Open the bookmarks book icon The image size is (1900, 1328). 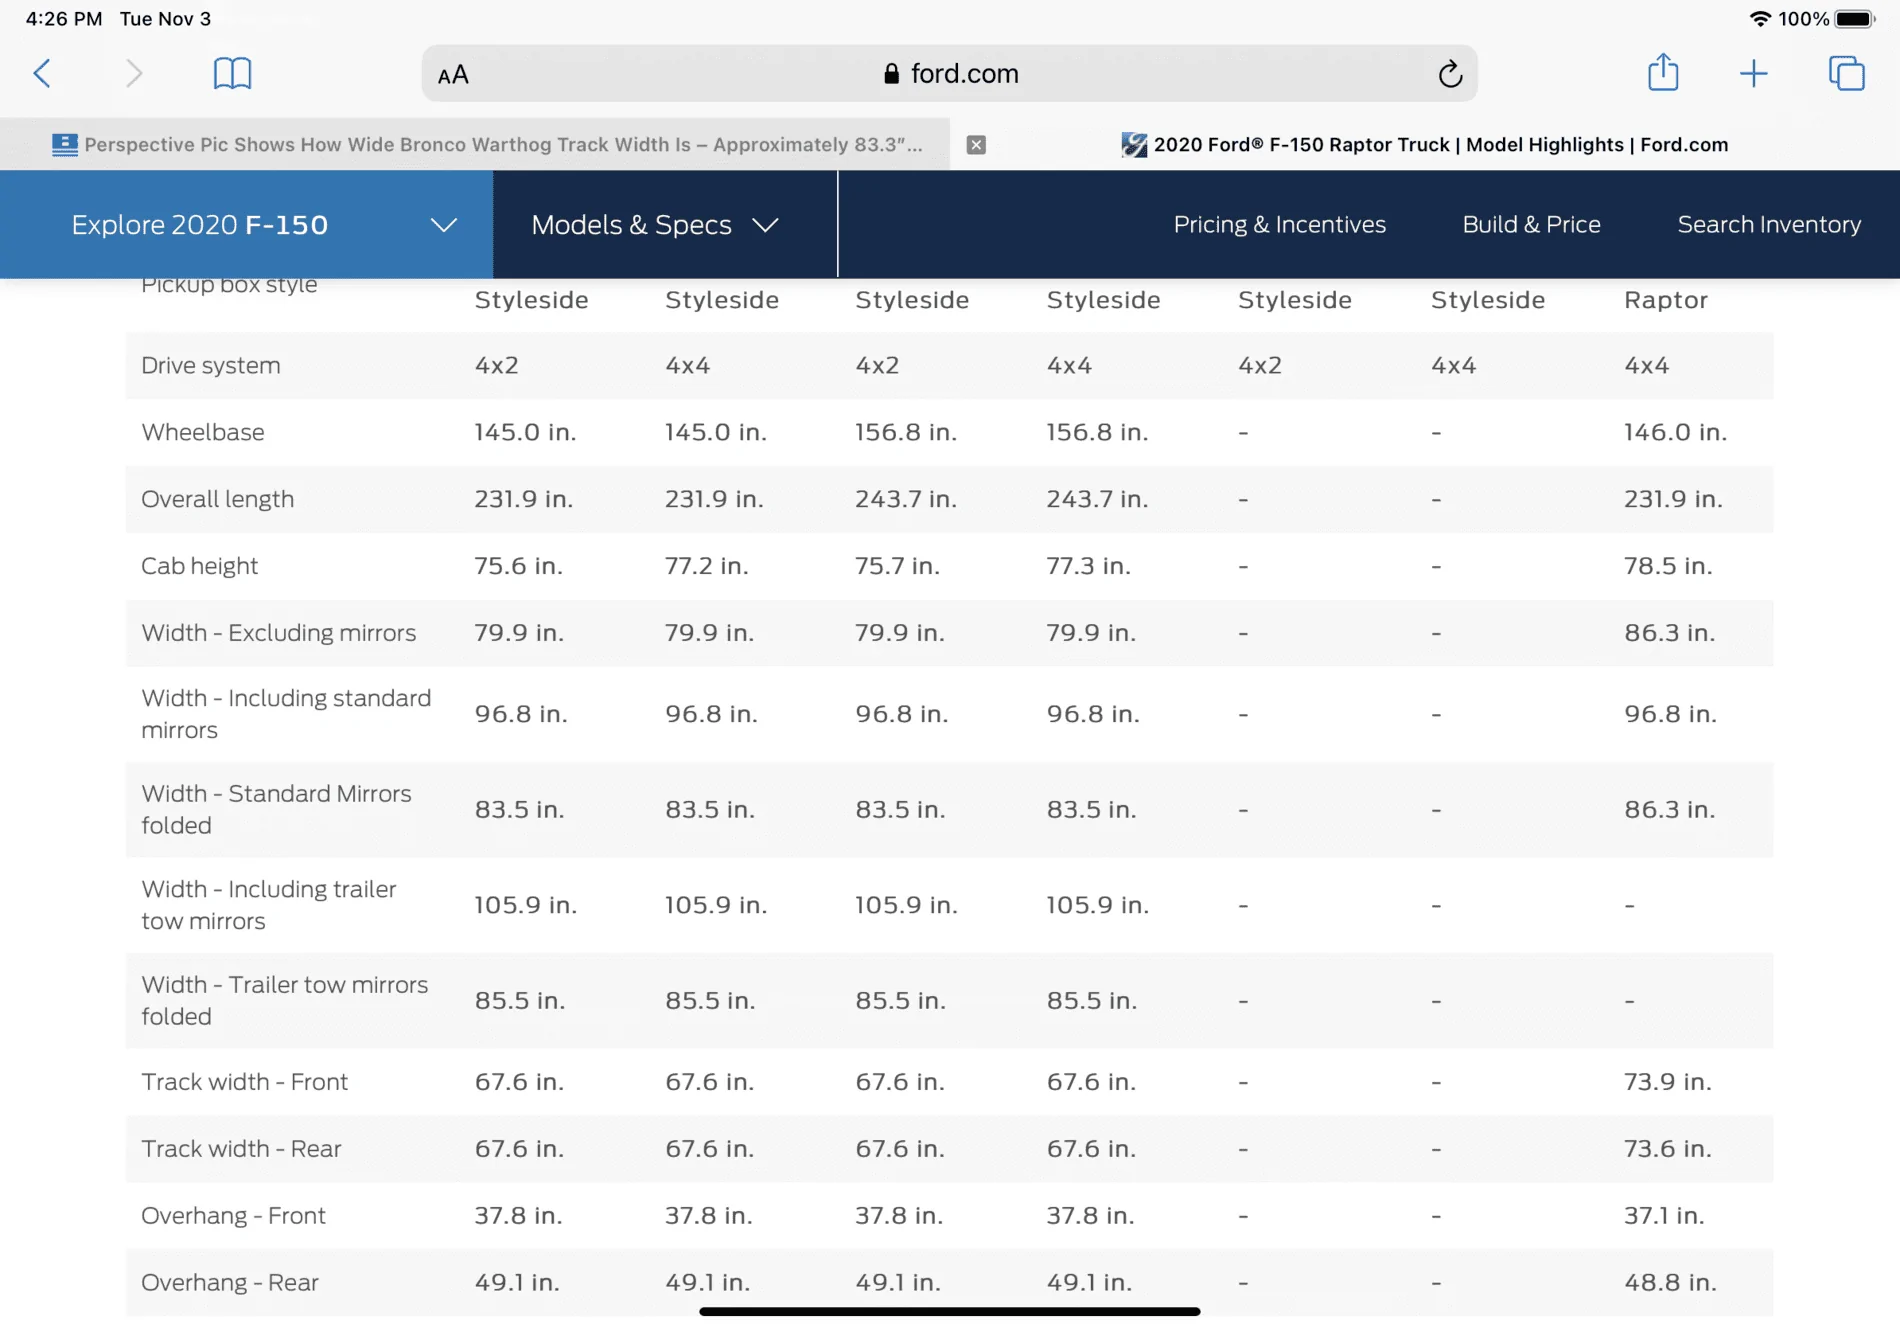pyautogui.click(x=232, y=73)
